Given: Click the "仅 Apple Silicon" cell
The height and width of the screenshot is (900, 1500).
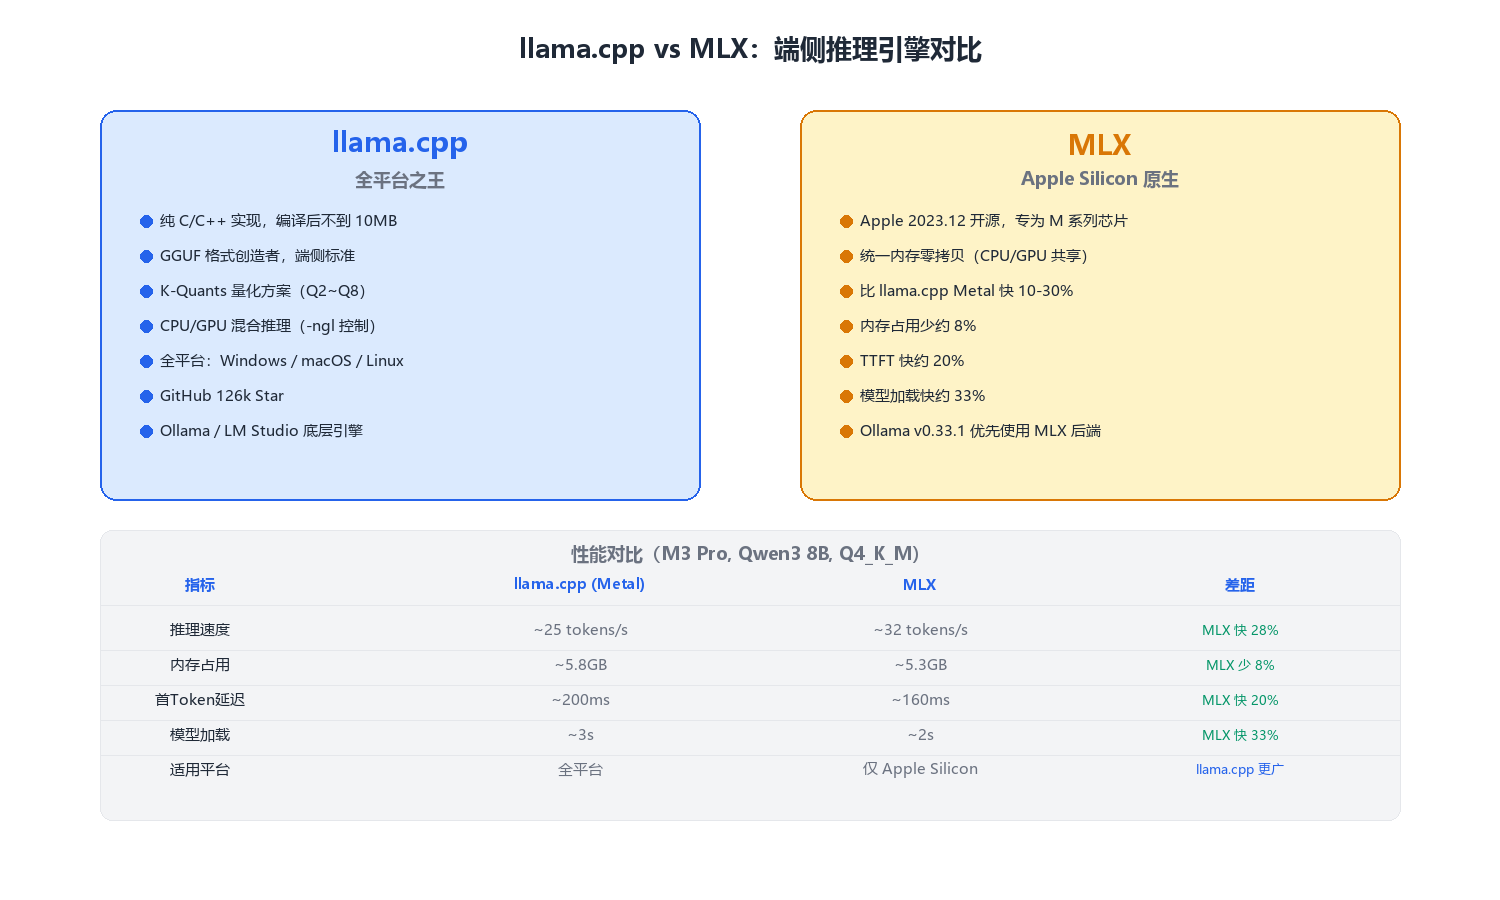Looking at the screenshot, I should (920, 769).
